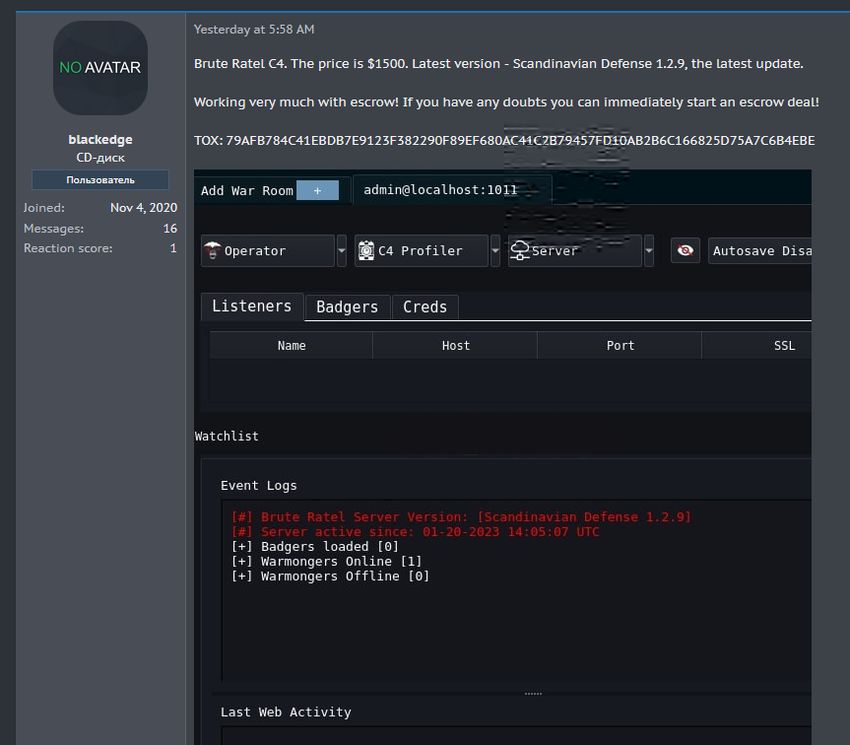
Task: Select the 'Warmongers Online [1]' log line
Action: click(326, 561)
